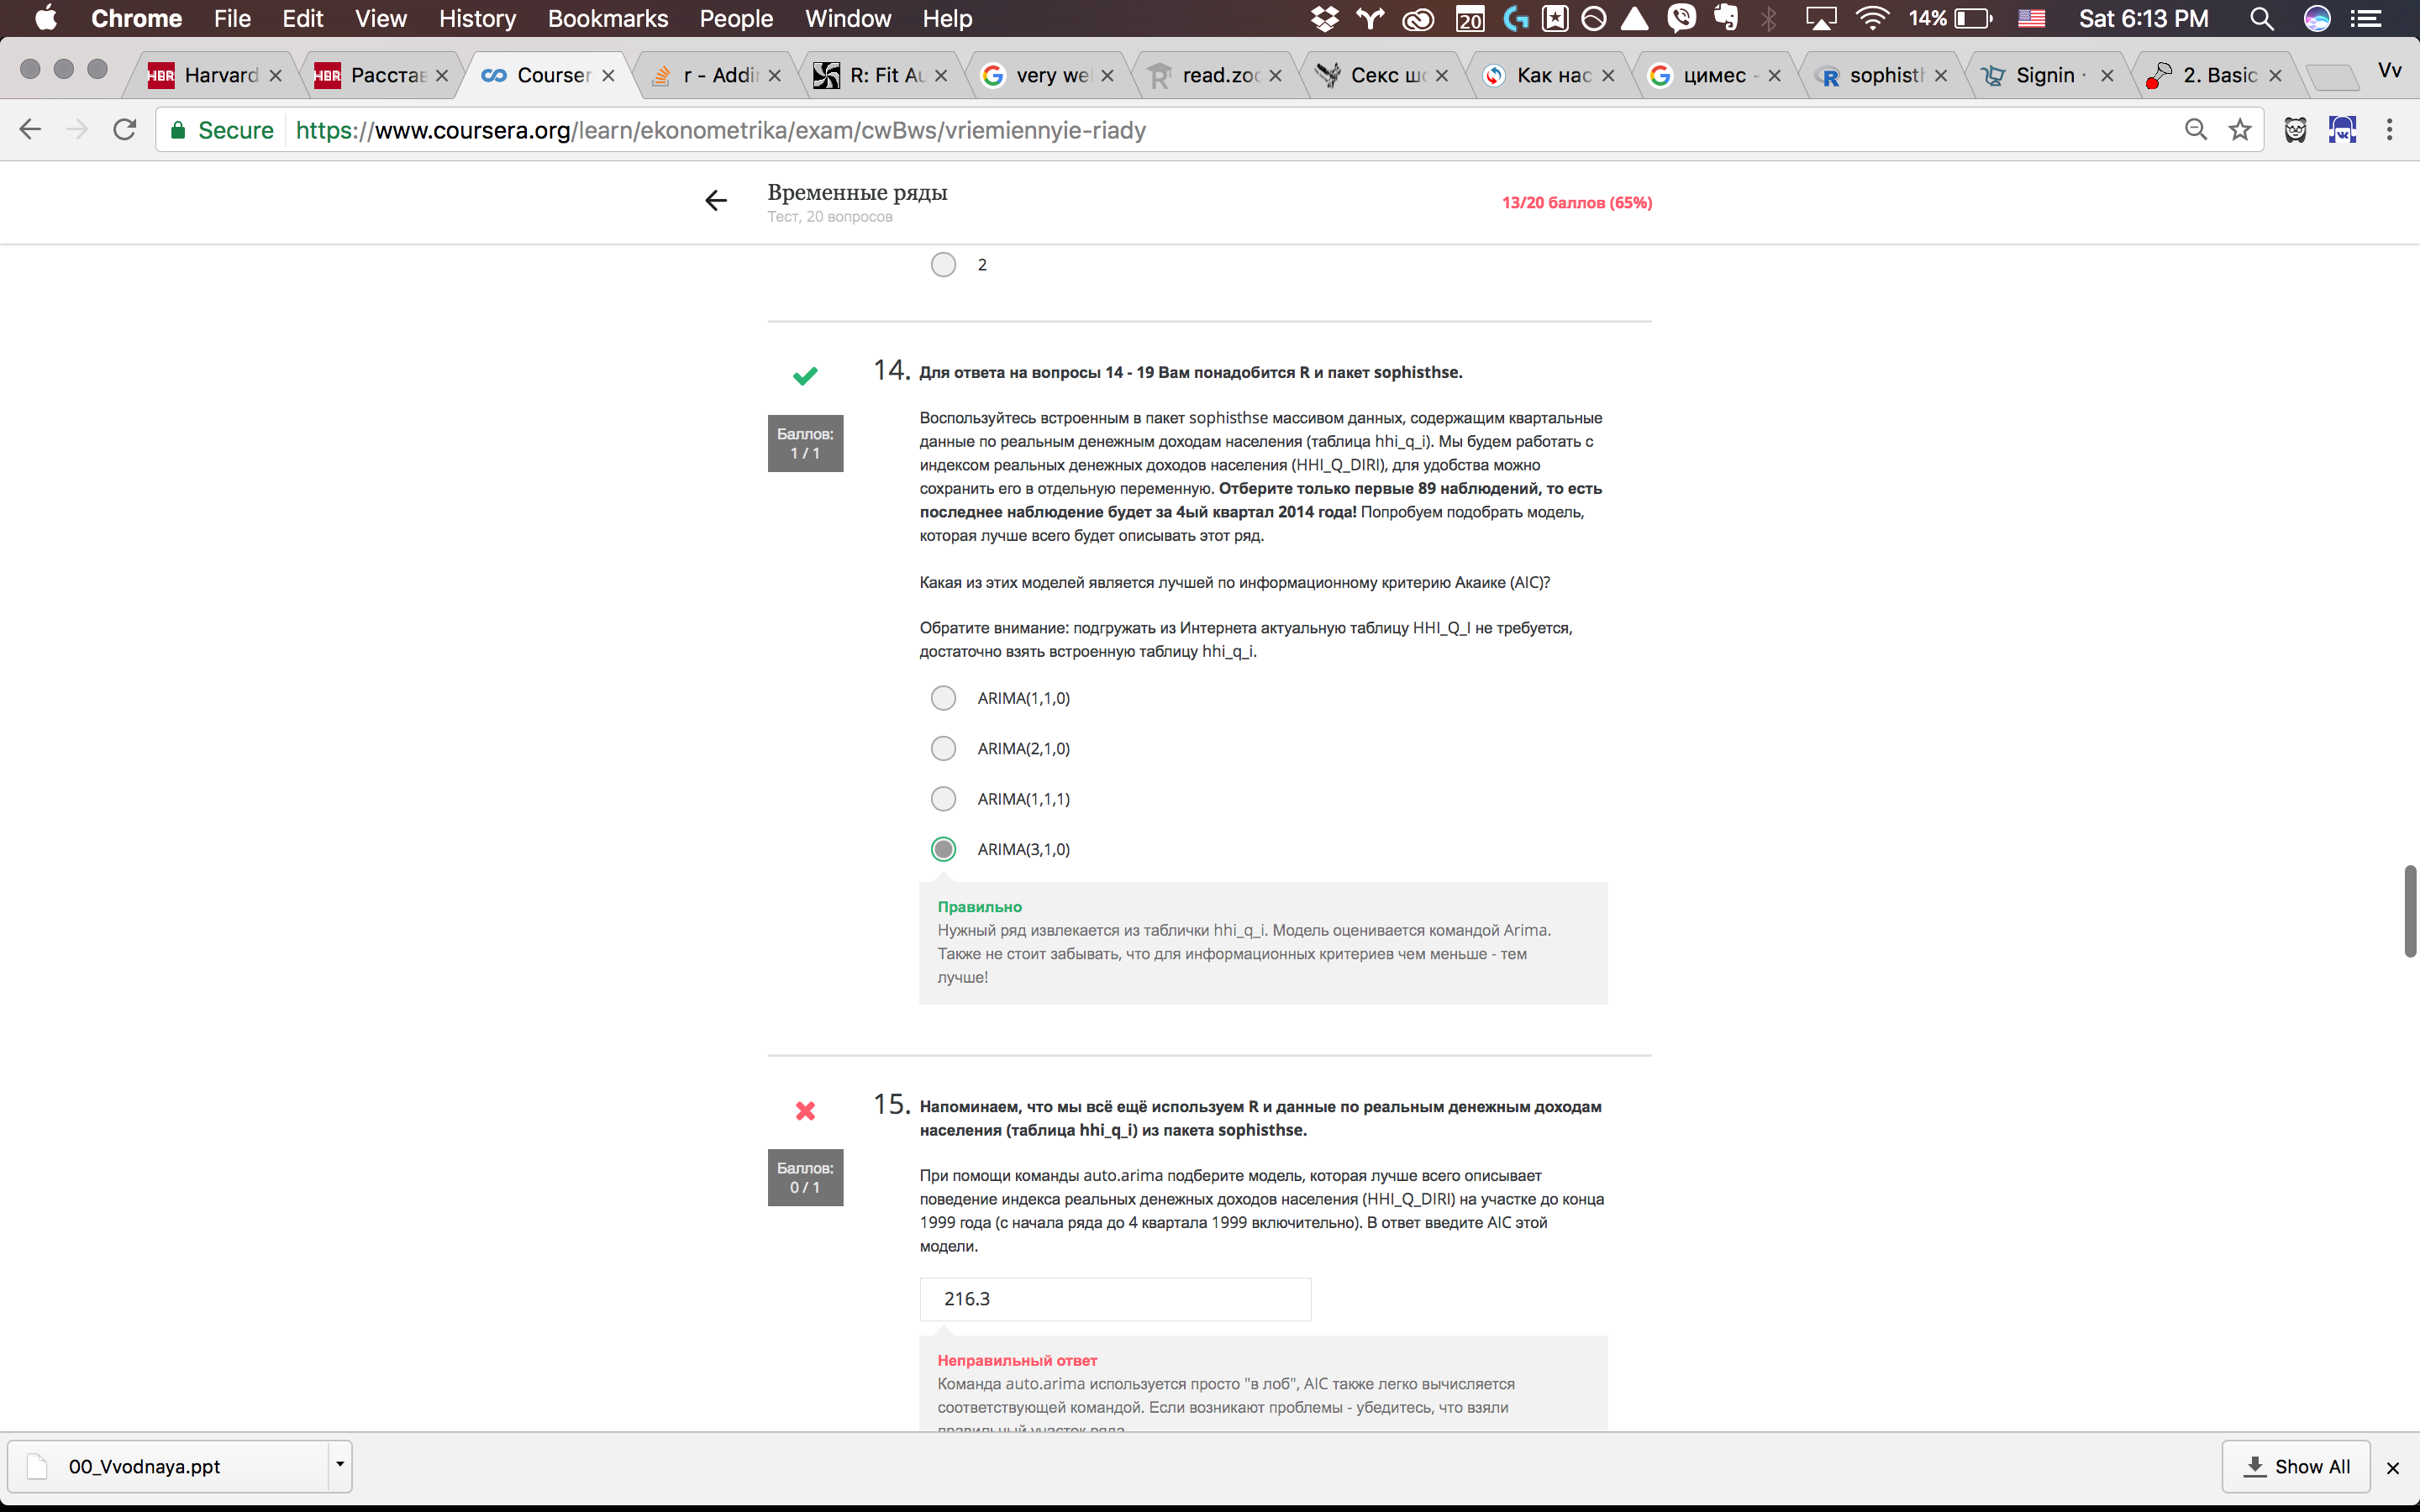Close the downloads bar
Screen dimensions: 2420x1512
pyautogui.click(x=2393, y=1467)
